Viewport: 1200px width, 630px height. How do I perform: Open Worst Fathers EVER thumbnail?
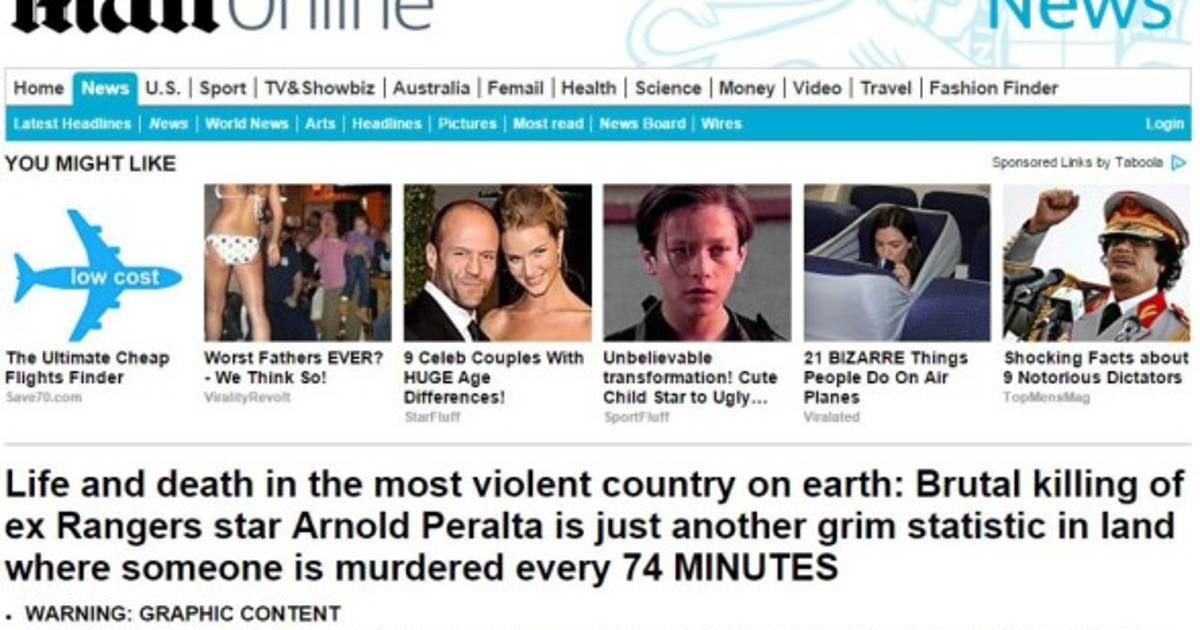pos(297,263)
